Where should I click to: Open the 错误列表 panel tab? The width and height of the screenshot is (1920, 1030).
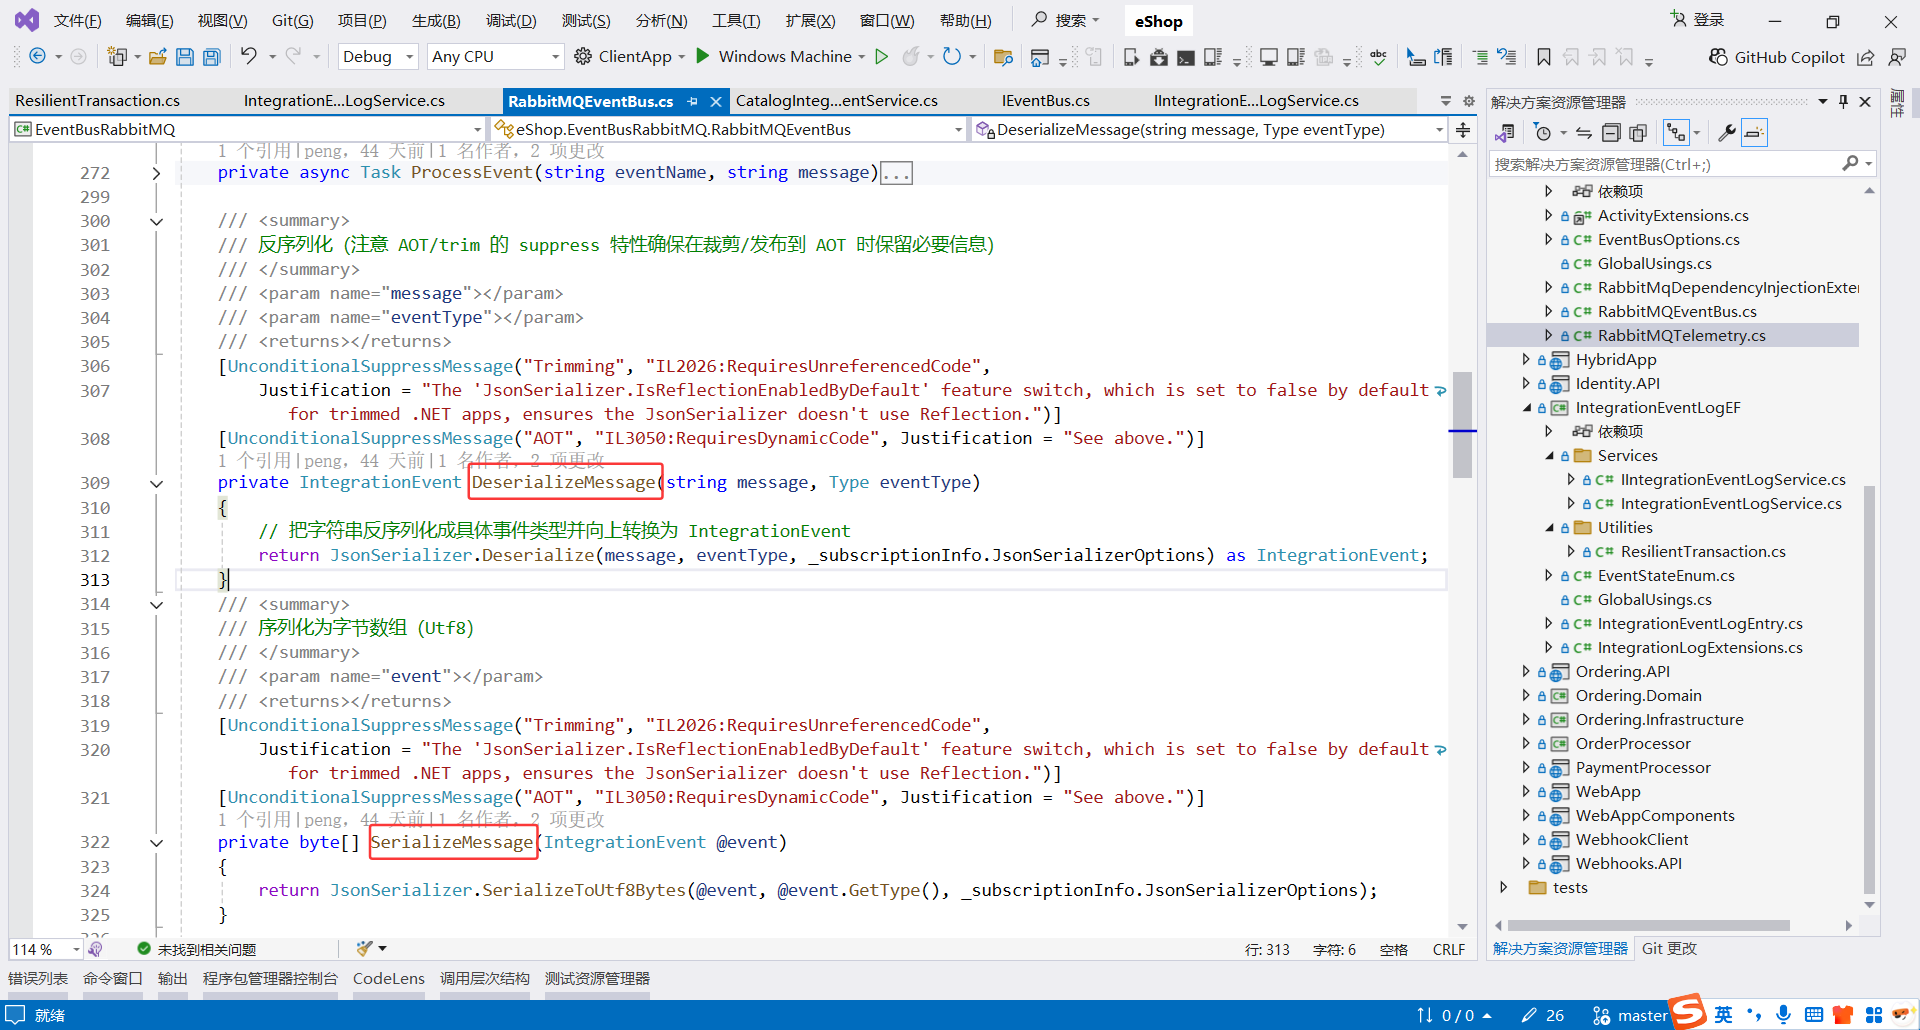38,979
